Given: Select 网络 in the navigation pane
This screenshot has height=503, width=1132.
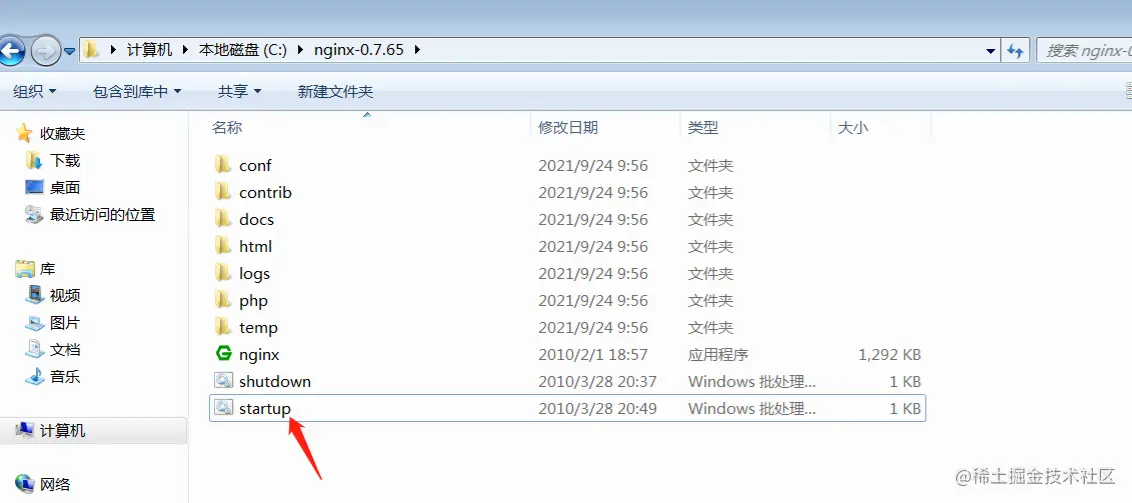Looking at the screenshot, I should (x=55, y=484).
